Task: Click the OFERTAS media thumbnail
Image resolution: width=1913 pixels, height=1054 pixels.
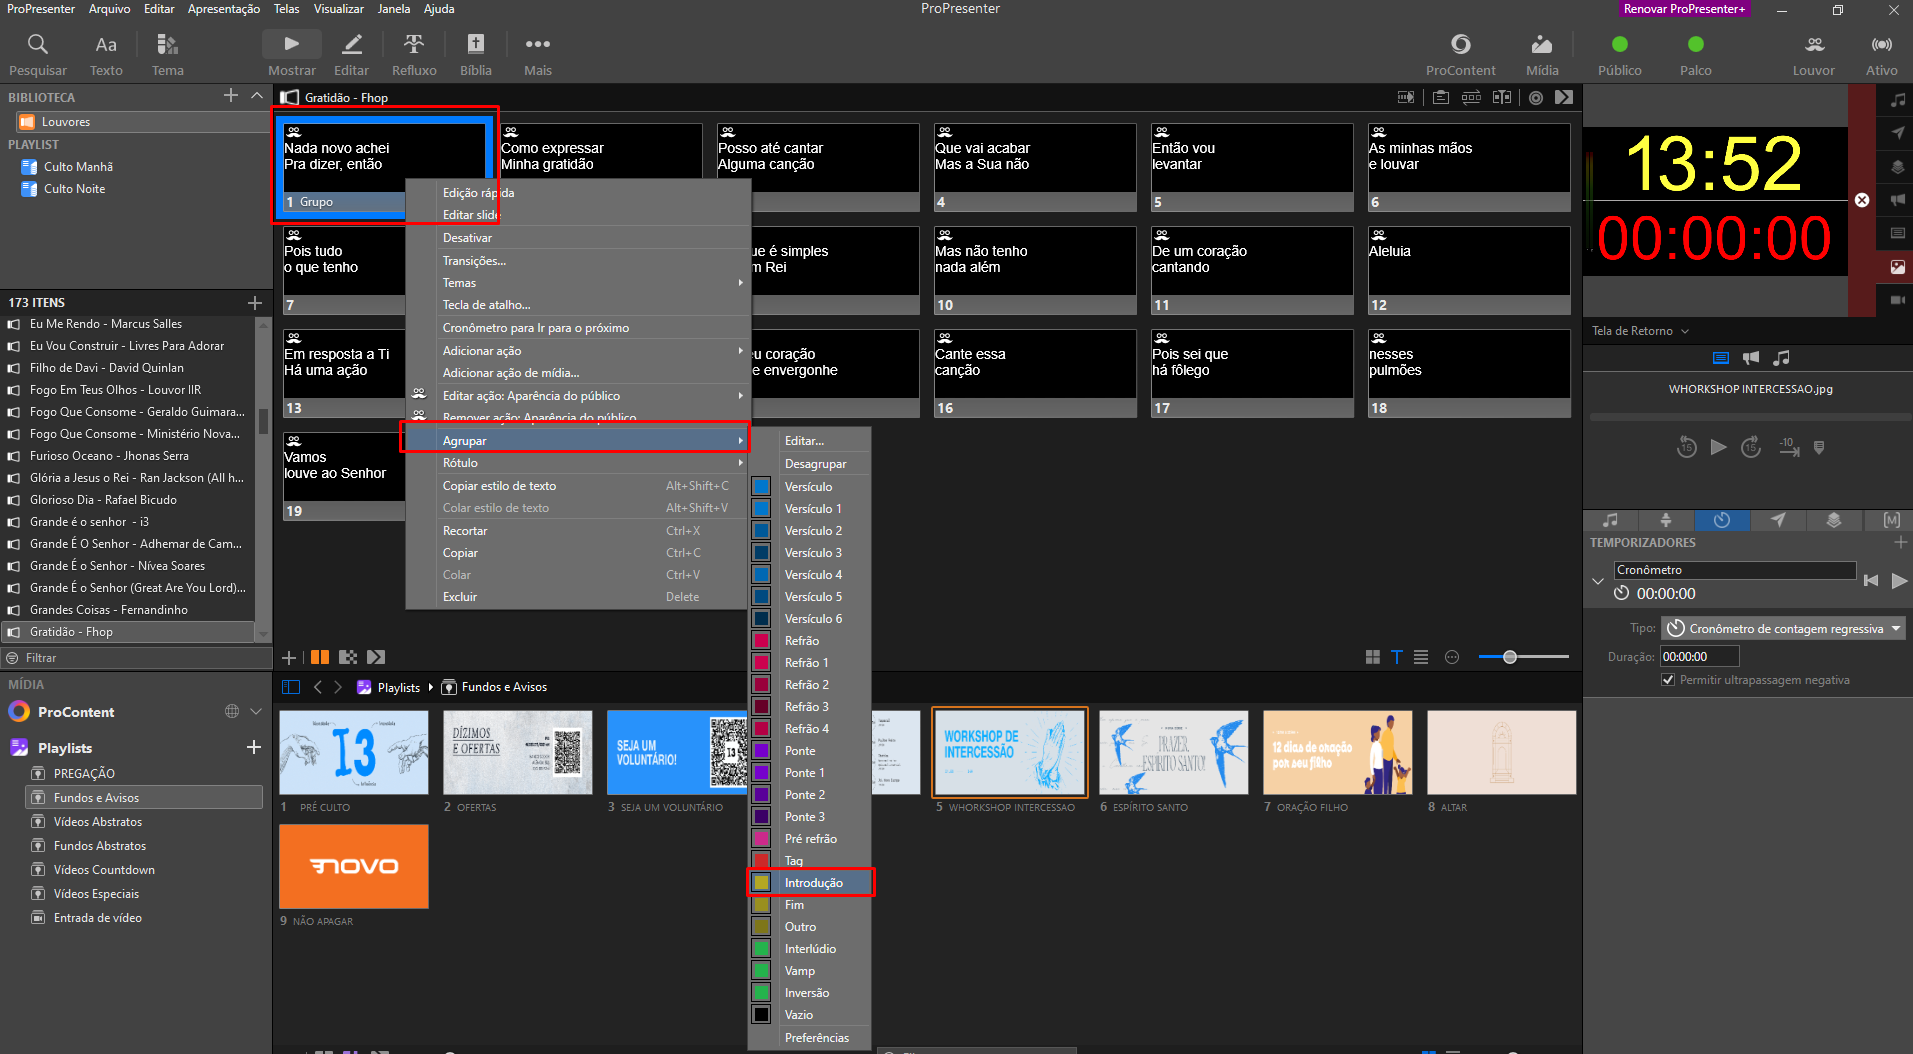Action: 518,752
